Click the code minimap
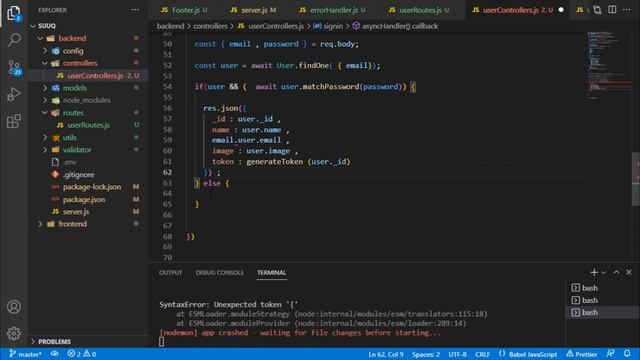 [x=608, y=65]
